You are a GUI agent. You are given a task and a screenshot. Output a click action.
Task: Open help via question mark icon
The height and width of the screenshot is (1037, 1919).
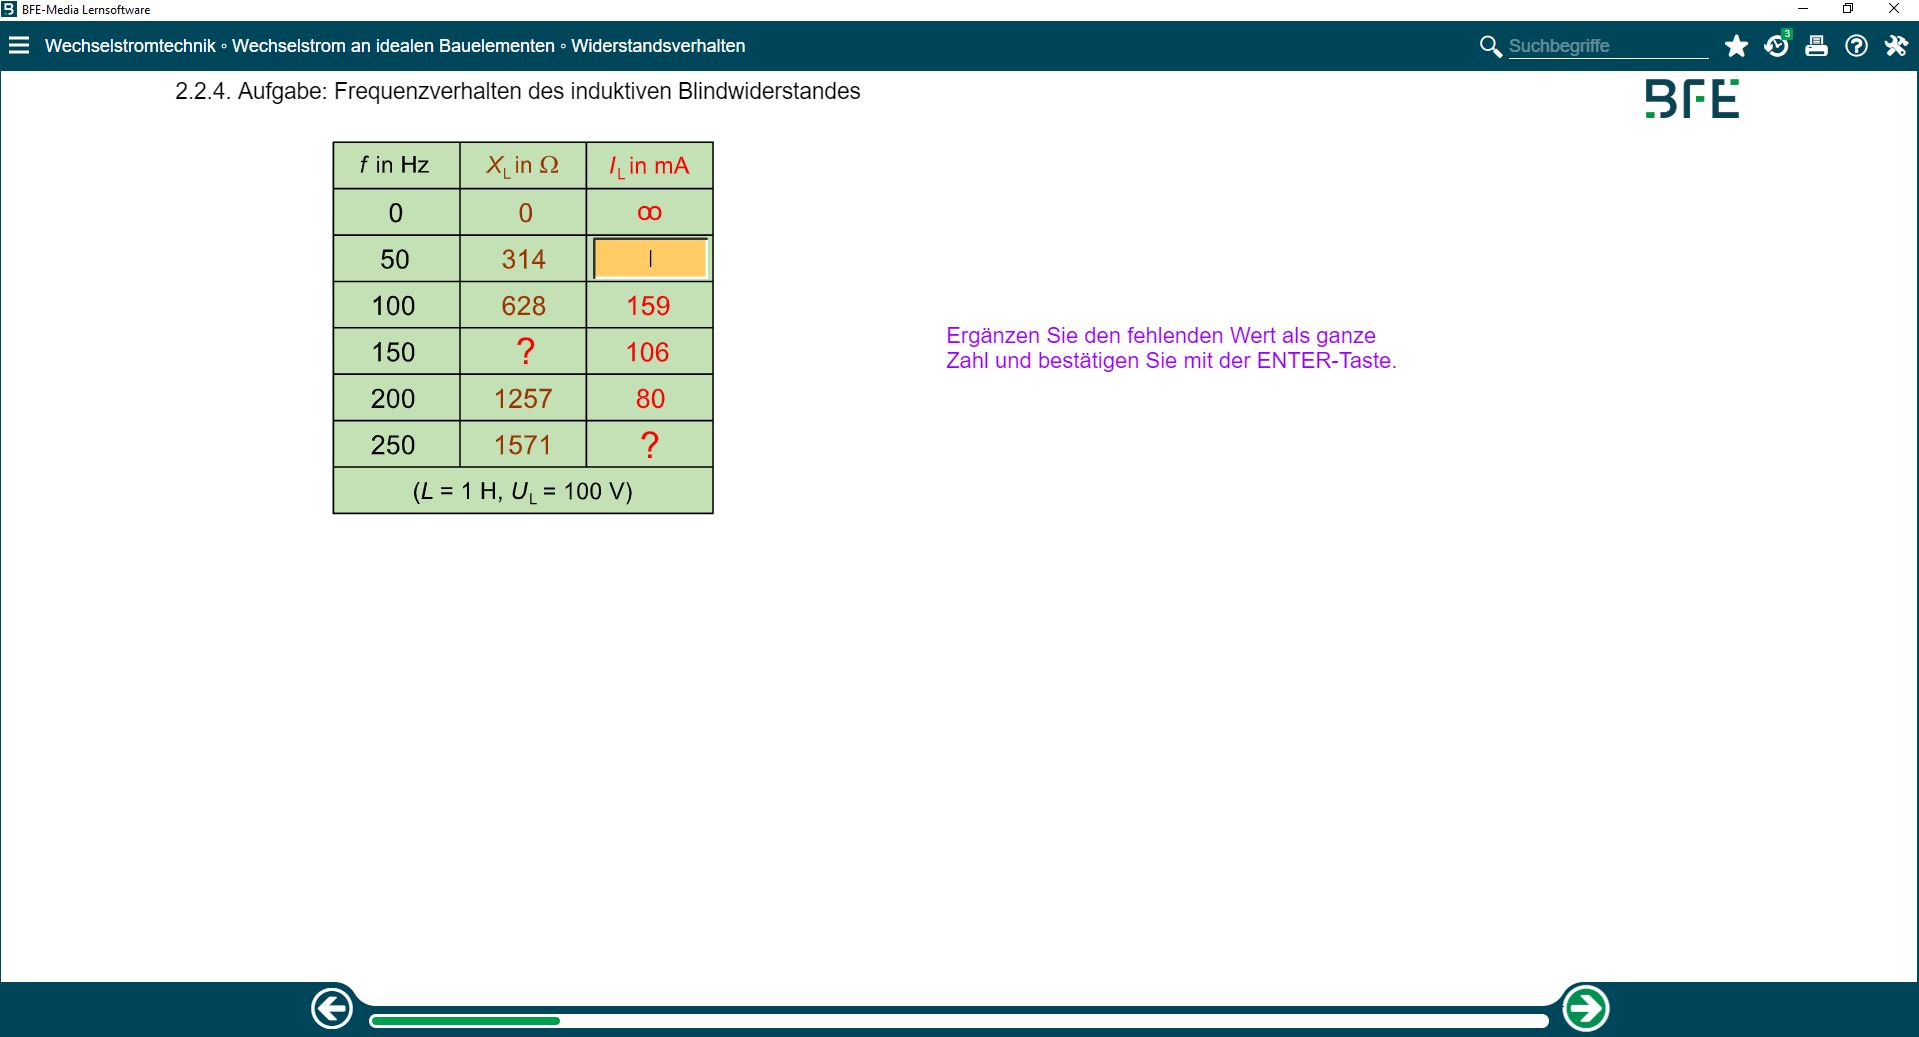point(1856,46)
